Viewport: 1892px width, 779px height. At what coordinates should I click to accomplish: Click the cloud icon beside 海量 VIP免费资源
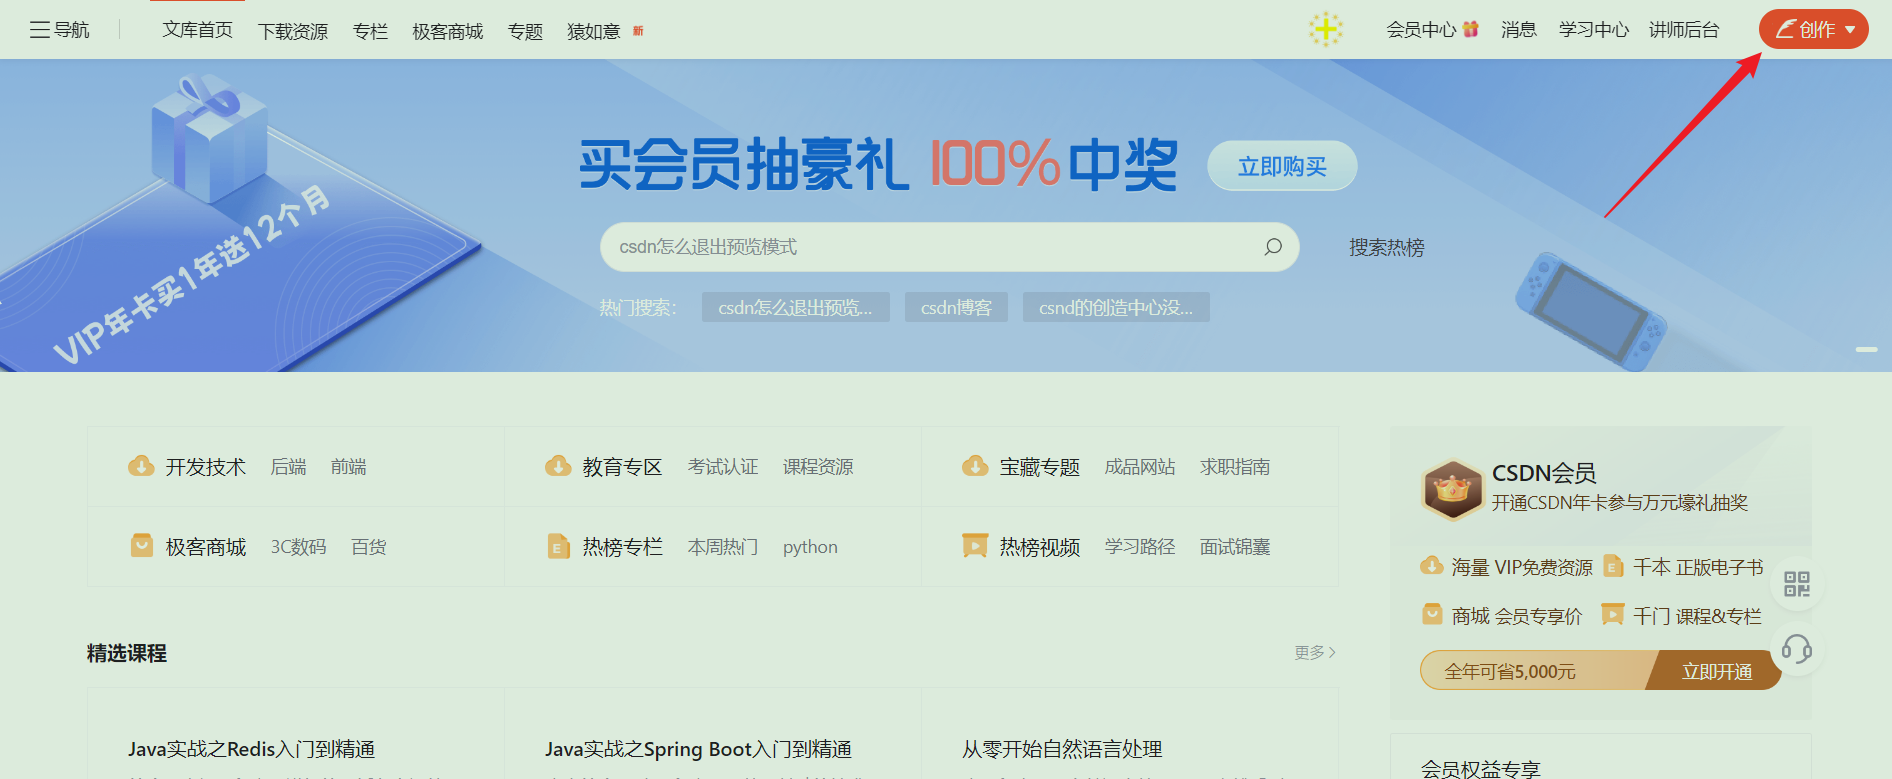pyautogui.click(x=1431, y=566)
